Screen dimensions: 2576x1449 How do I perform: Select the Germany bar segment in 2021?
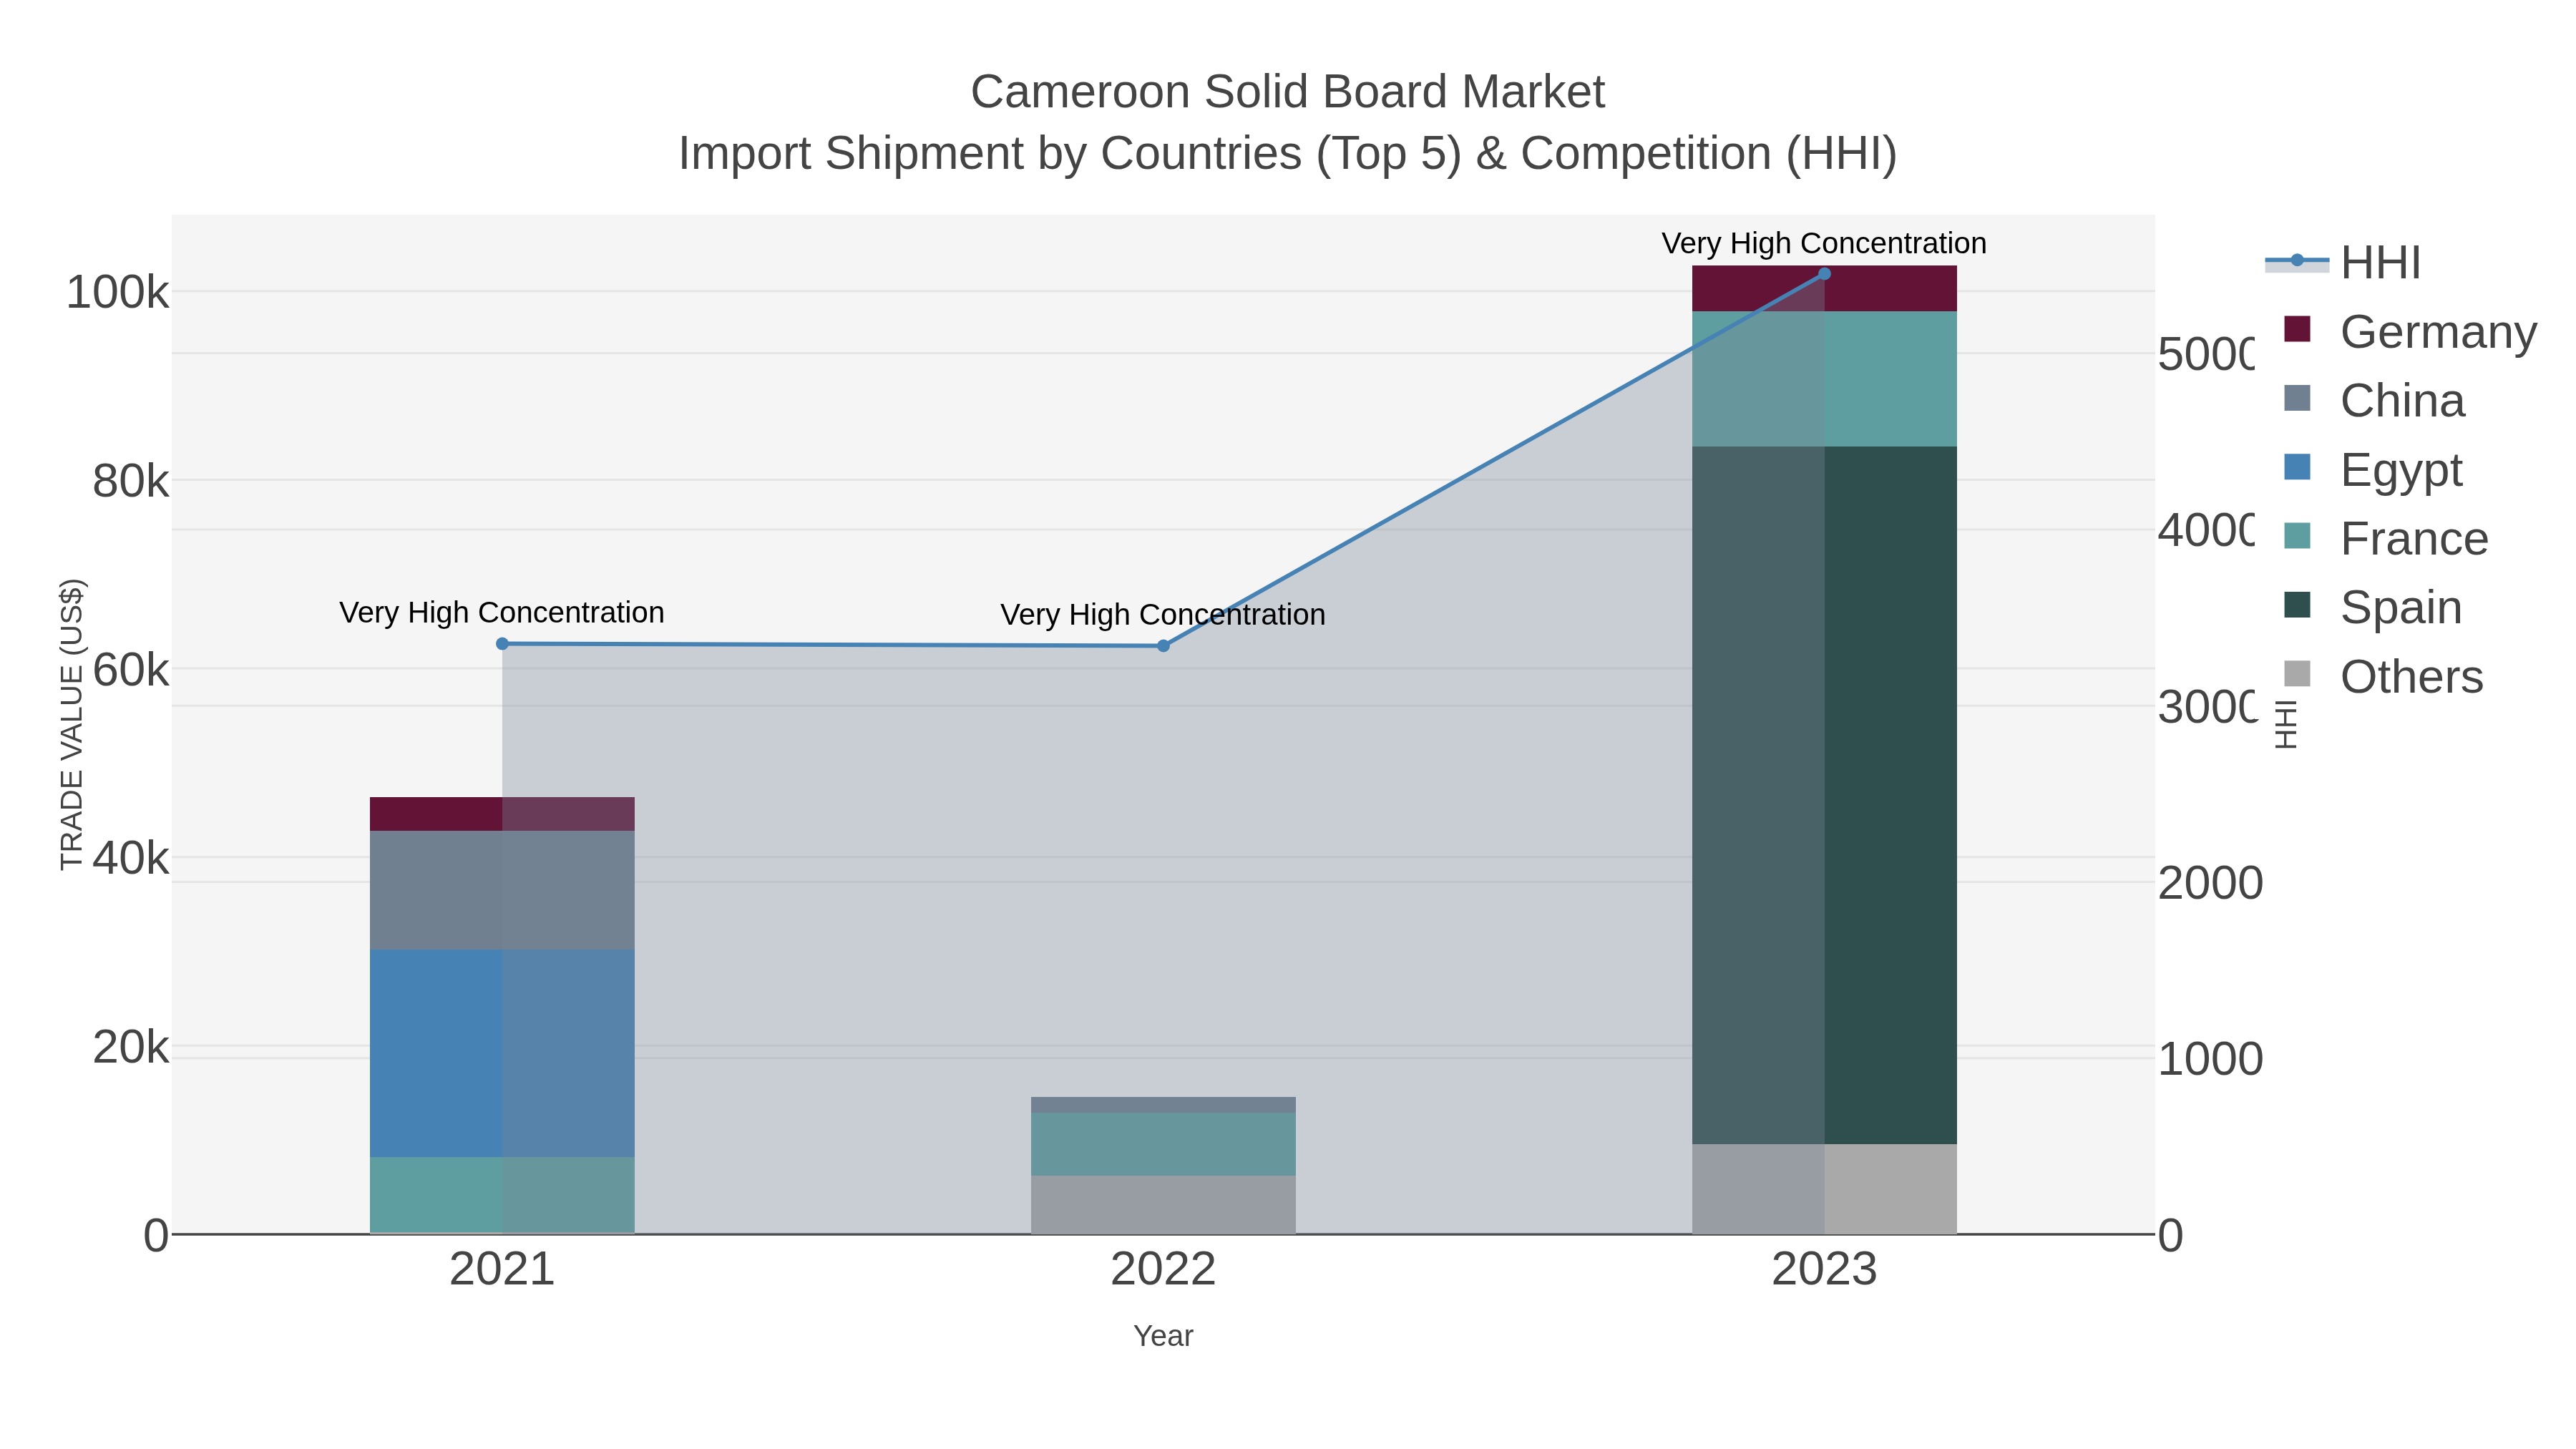502,814
